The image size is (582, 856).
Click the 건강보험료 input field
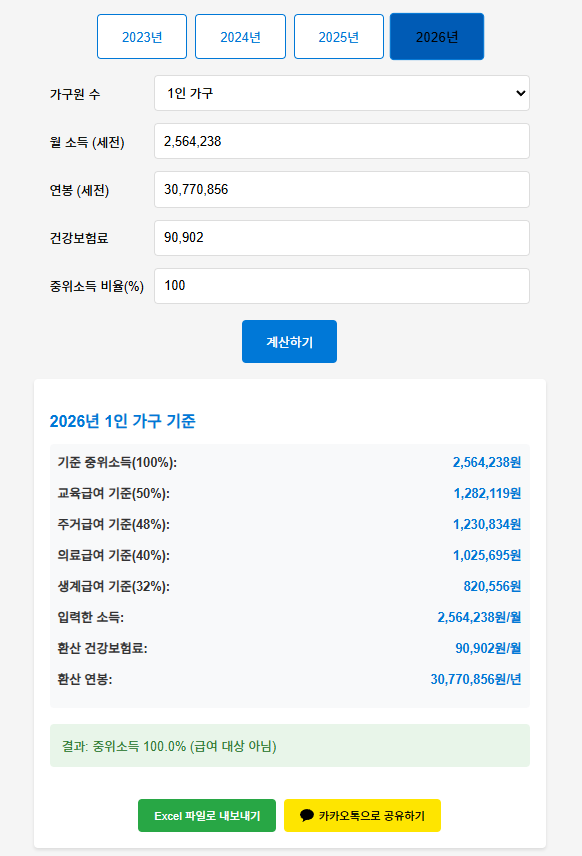tap(342, 237)
